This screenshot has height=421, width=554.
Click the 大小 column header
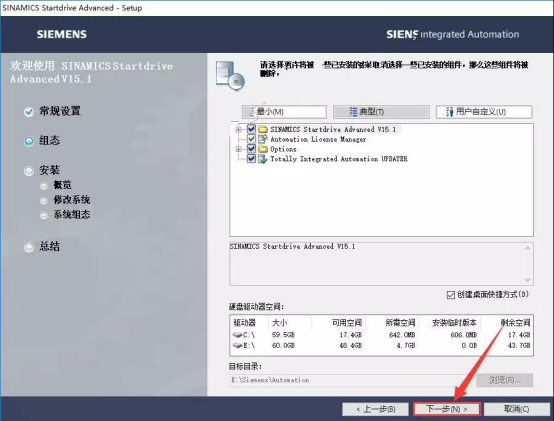pyautogui.click(x=279, y=322)
